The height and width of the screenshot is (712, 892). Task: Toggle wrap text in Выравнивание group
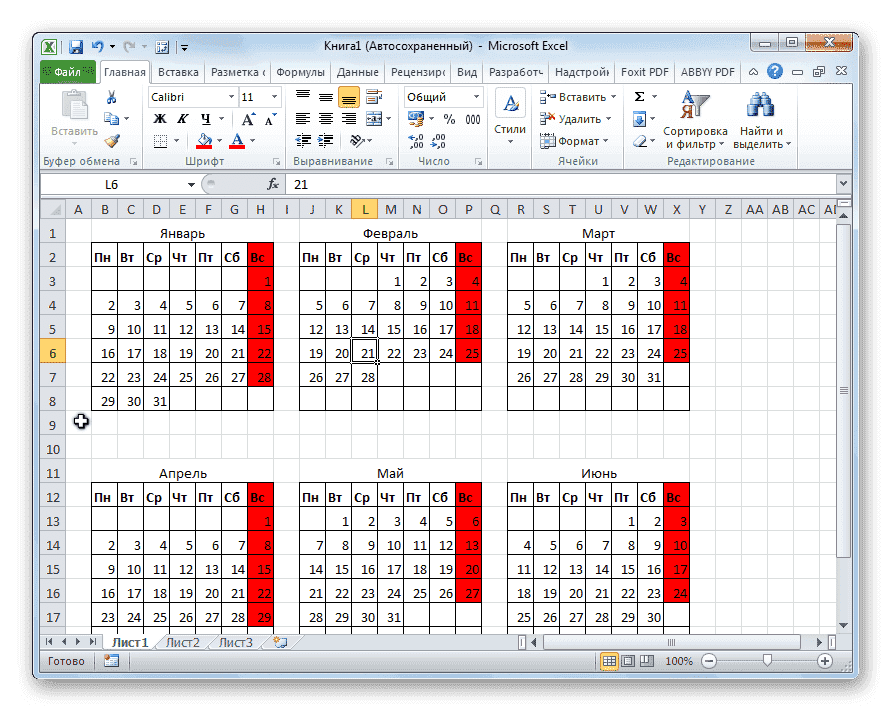point(376,95)
